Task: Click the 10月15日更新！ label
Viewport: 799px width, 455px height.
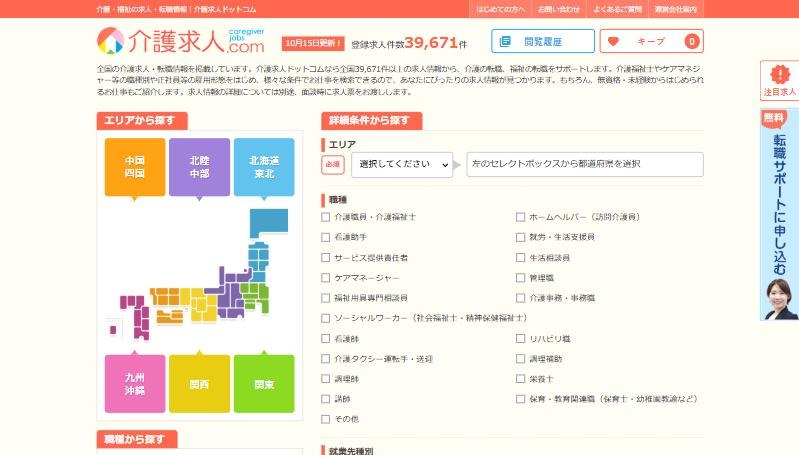Action: point(313,43)
